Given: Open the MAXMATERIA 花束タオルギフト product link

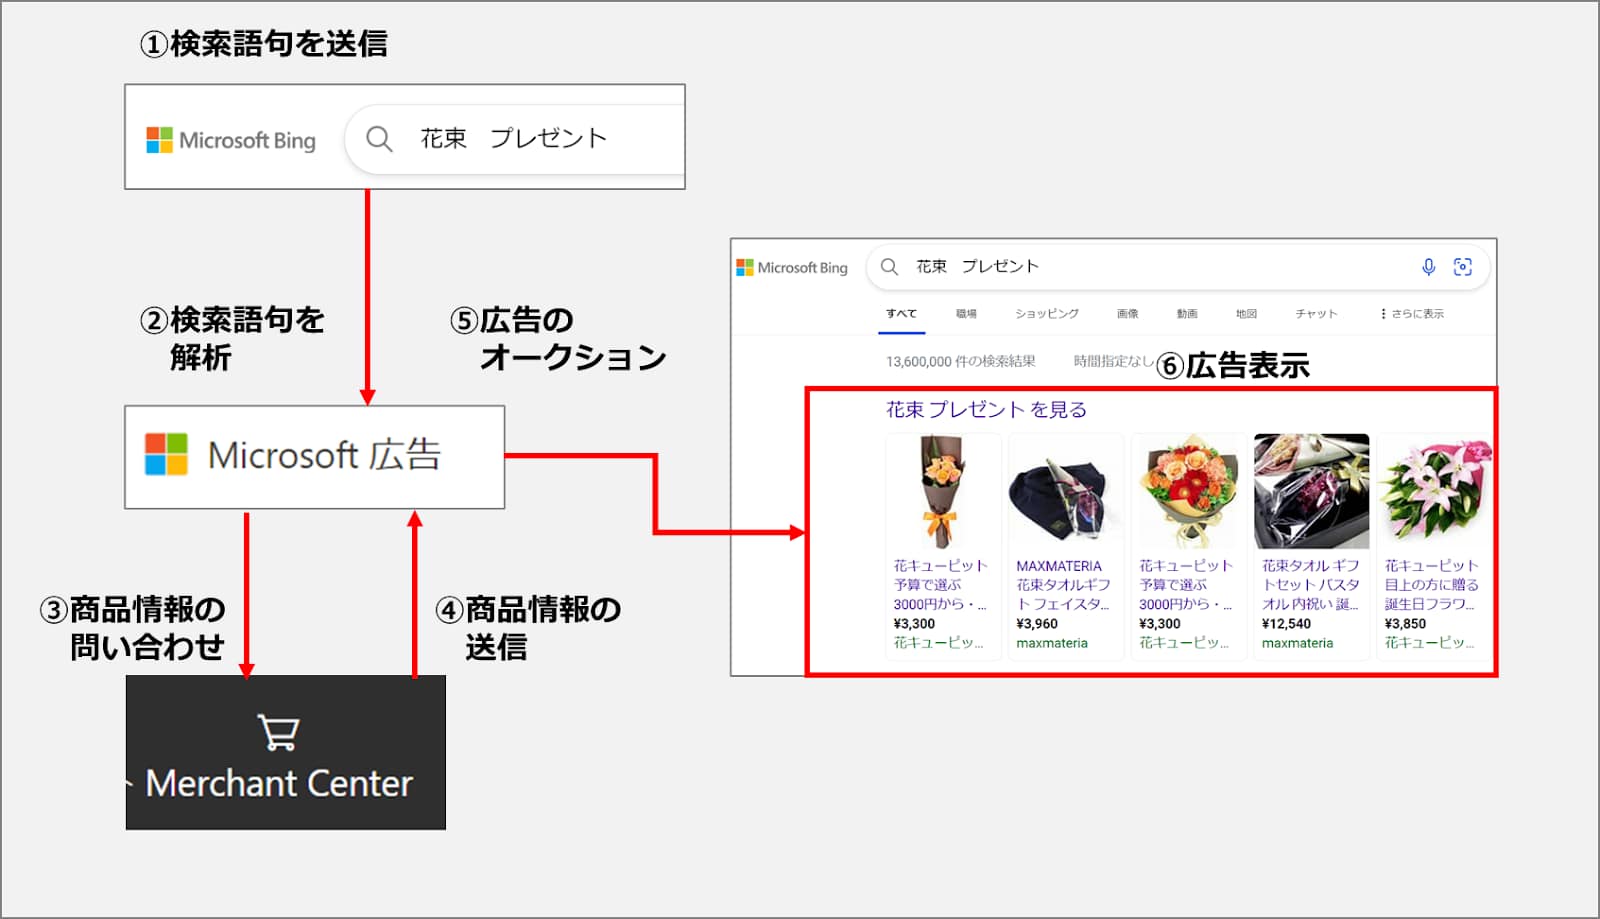Looking at the screenshot, I should click(x=1062, y=585).
